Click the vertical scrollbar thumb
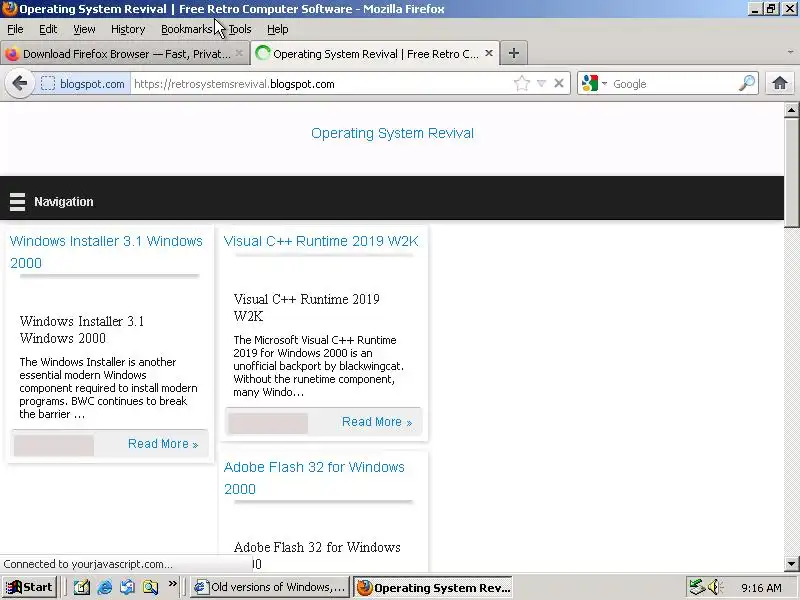Viewport: 800px width, 600px height. tap(791, 172)
